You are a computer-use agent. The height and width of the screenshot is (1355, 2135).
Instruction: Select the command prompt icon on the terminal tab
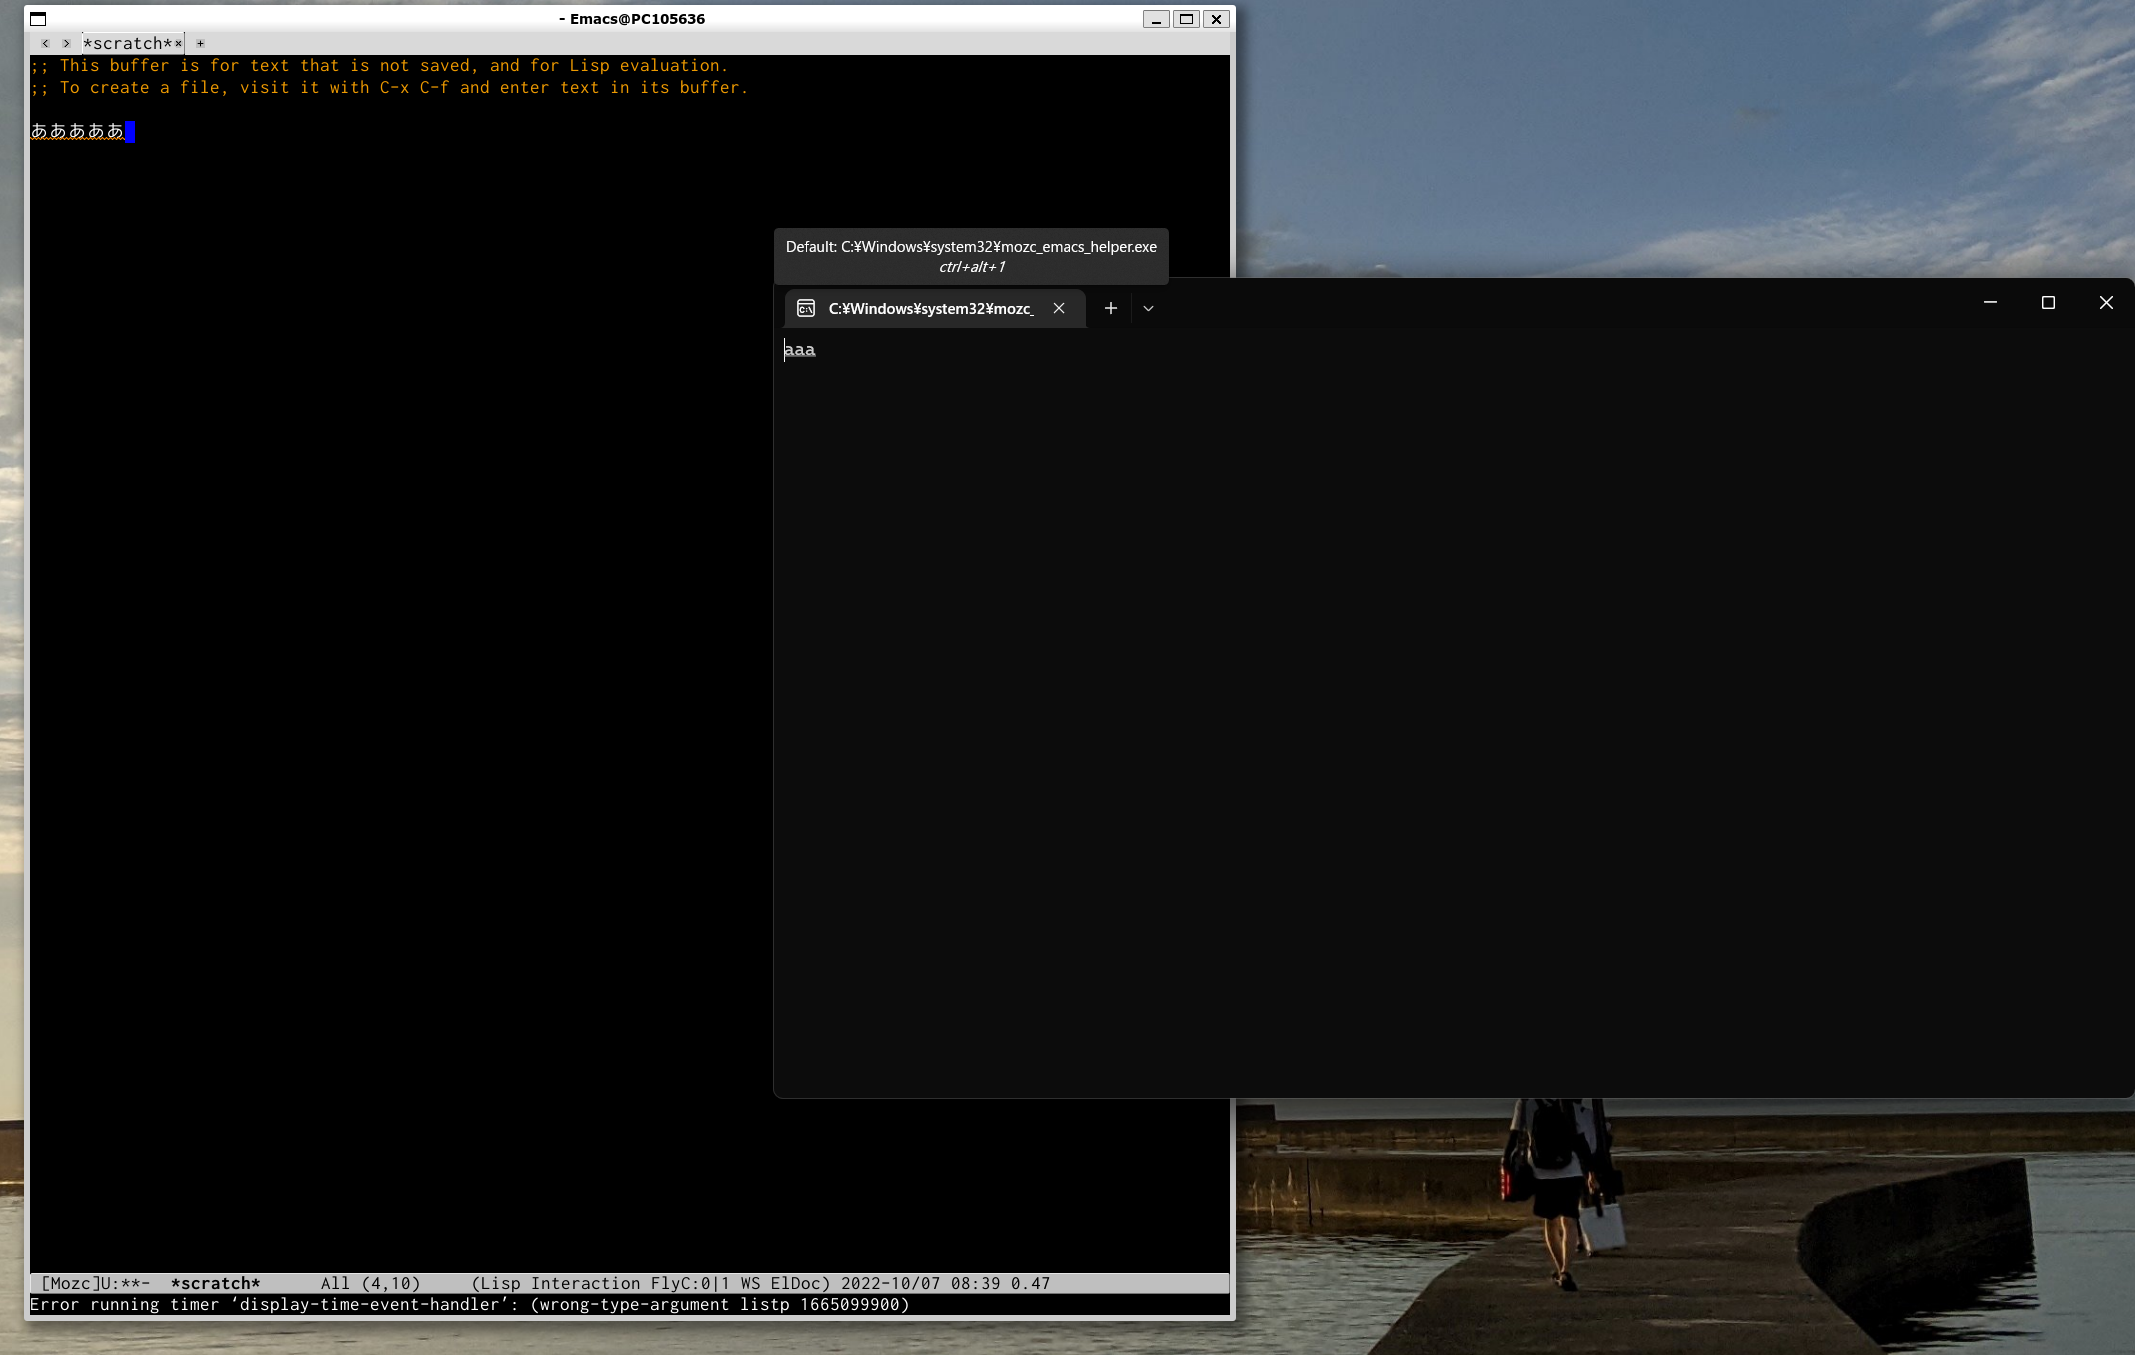[x=805, y=308]
